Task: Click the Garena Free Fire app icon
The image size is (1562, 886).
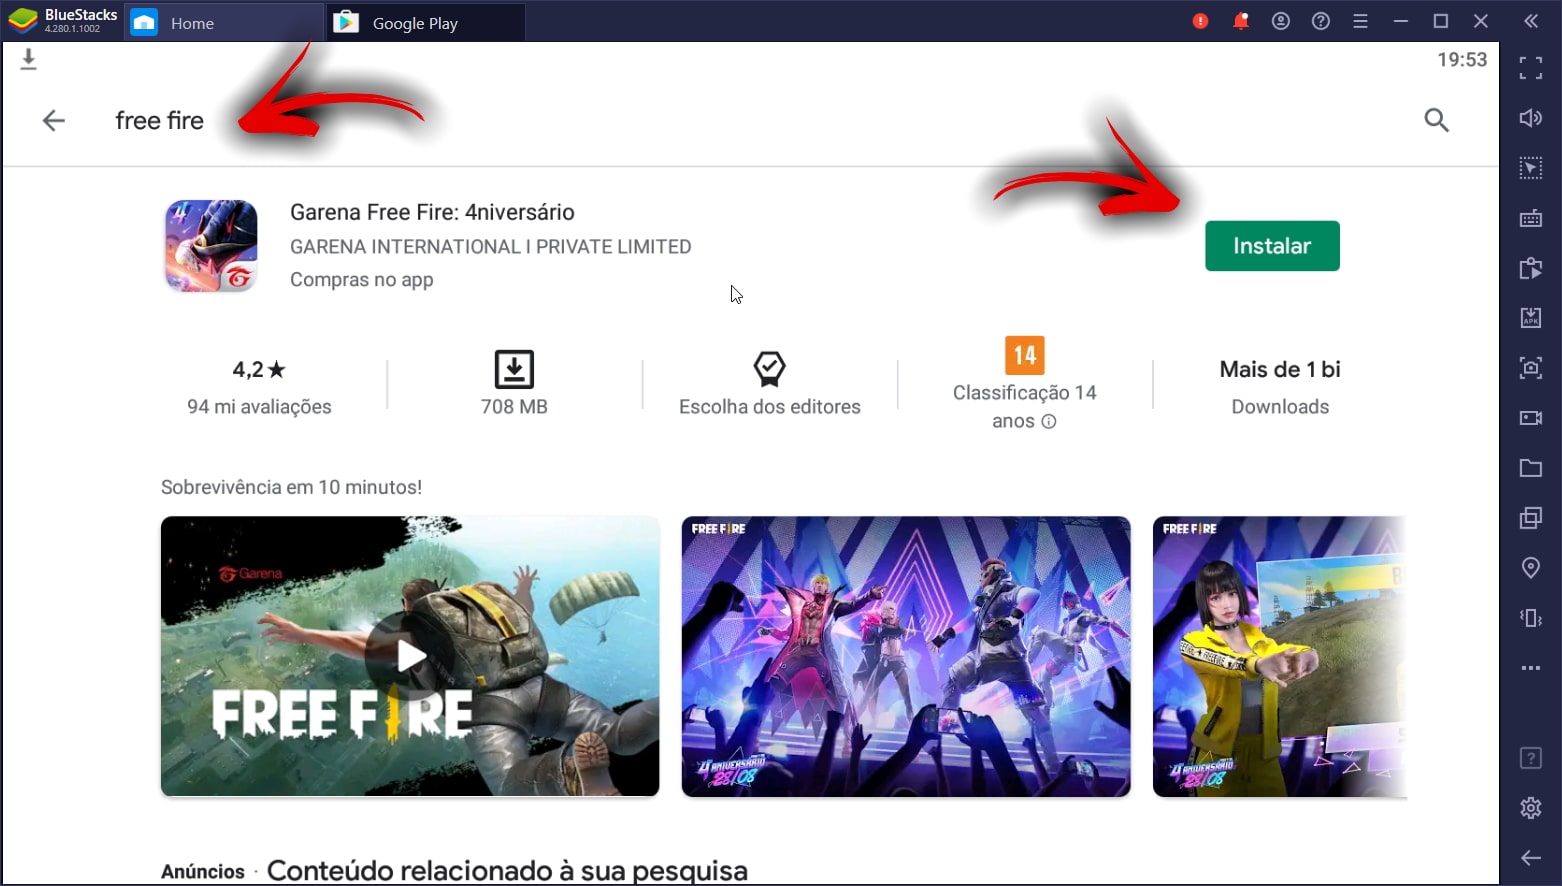Action: click(211, 246)
